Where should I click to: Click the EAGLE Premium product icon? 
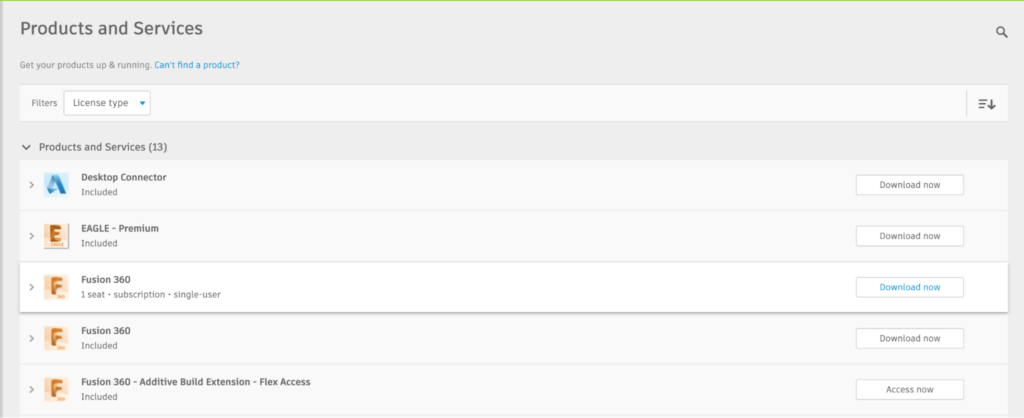(x=56, y=236)
